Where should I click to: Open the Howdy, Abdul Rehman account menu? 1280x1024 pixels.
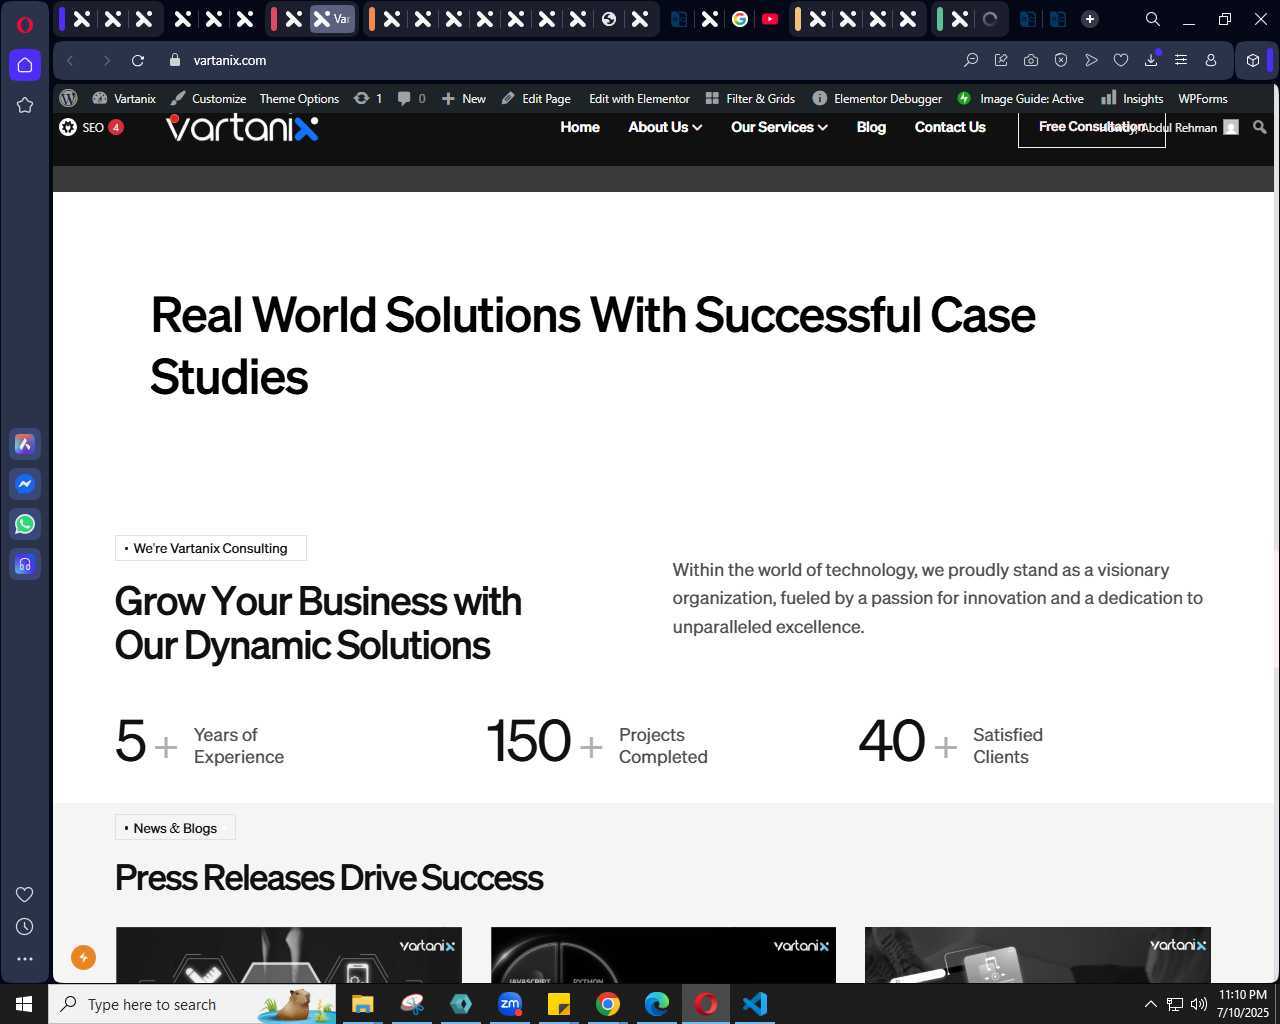1170,127
